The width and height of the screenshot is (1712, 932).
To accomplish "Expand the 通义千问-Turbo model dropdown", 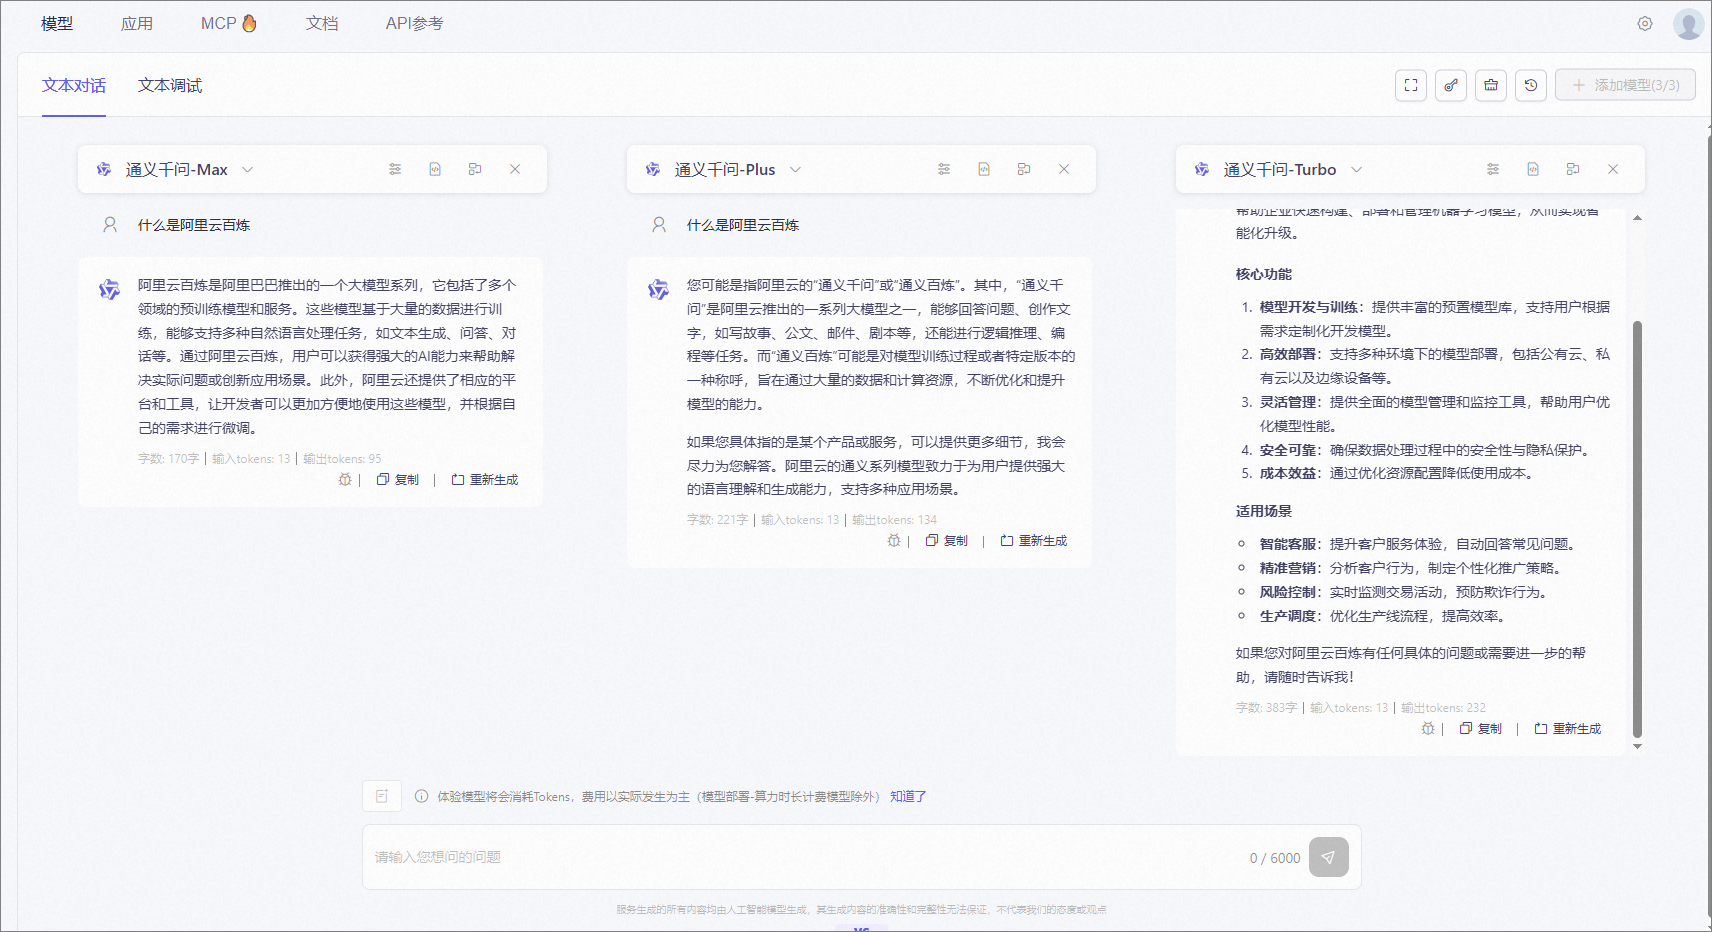I will point(1356,170).
